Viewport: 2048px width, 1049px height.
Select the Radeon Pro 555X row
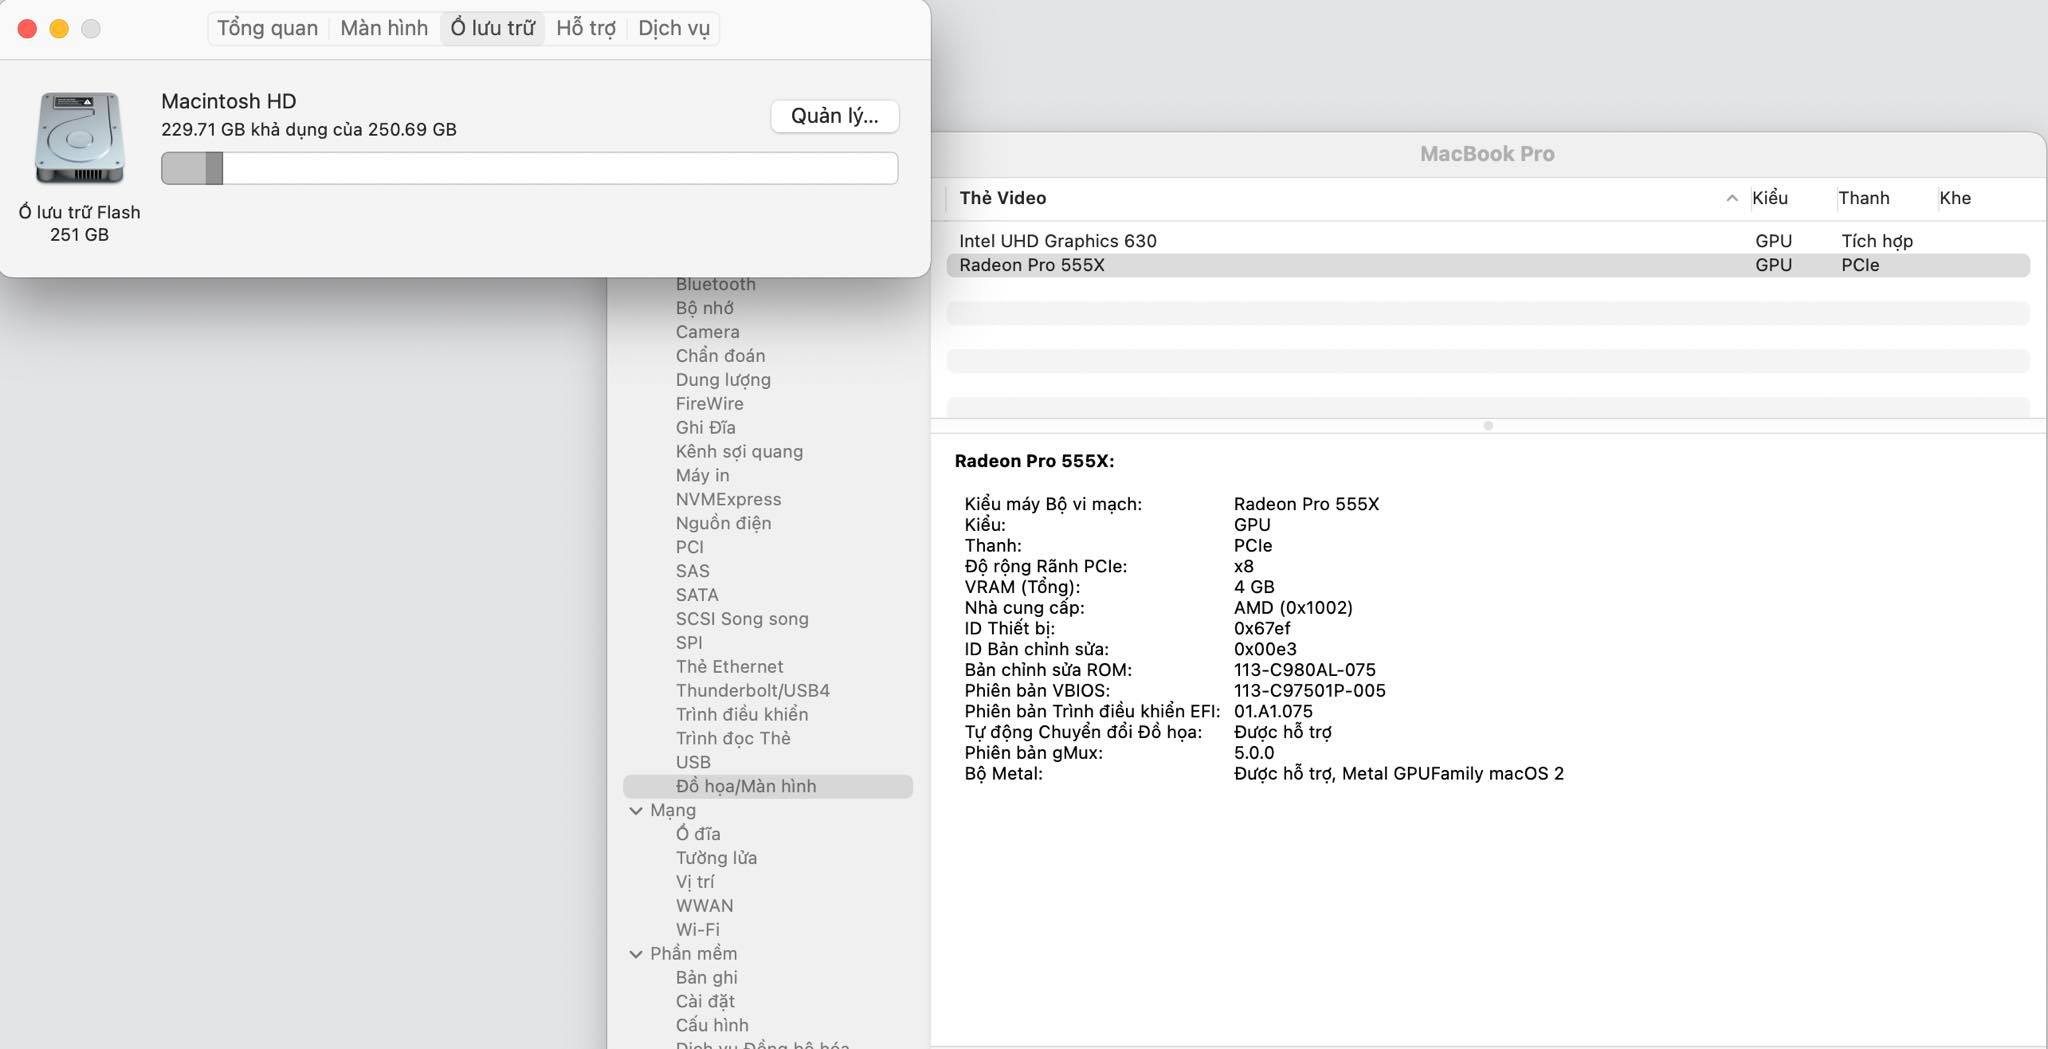tap(1031, 265)
